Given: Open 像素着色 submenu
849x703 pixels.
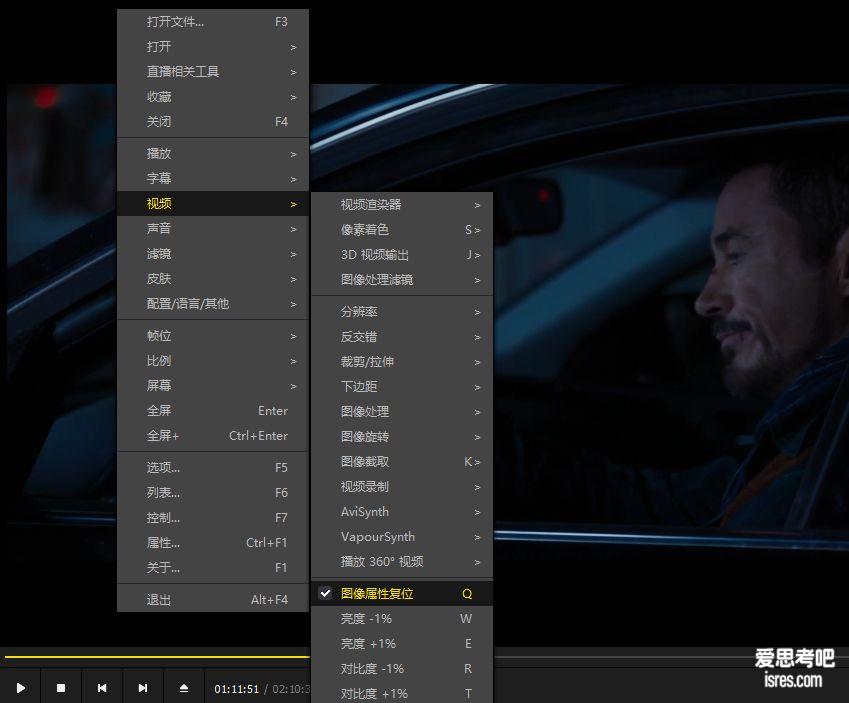Looking at the screenshot, I should tap(402, 230).
